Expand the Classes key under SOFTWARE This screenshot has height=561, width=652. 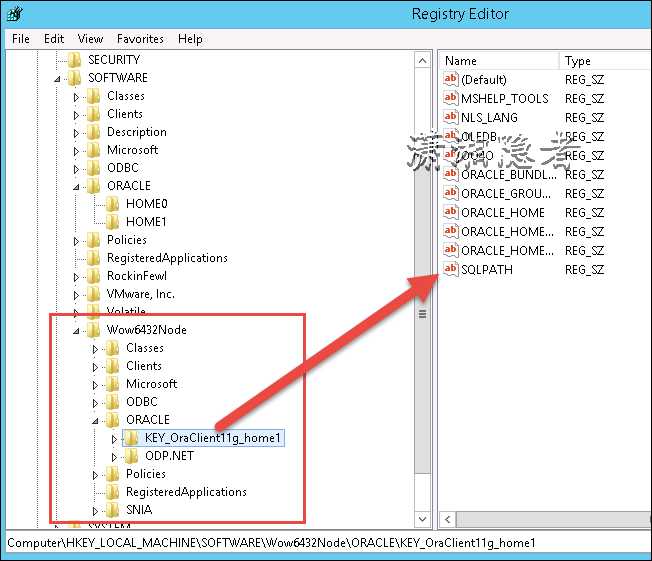coord(76,97)
